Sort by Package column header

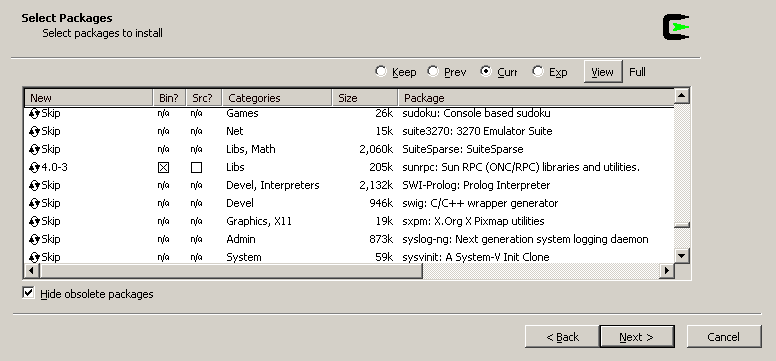coord(536,98)
